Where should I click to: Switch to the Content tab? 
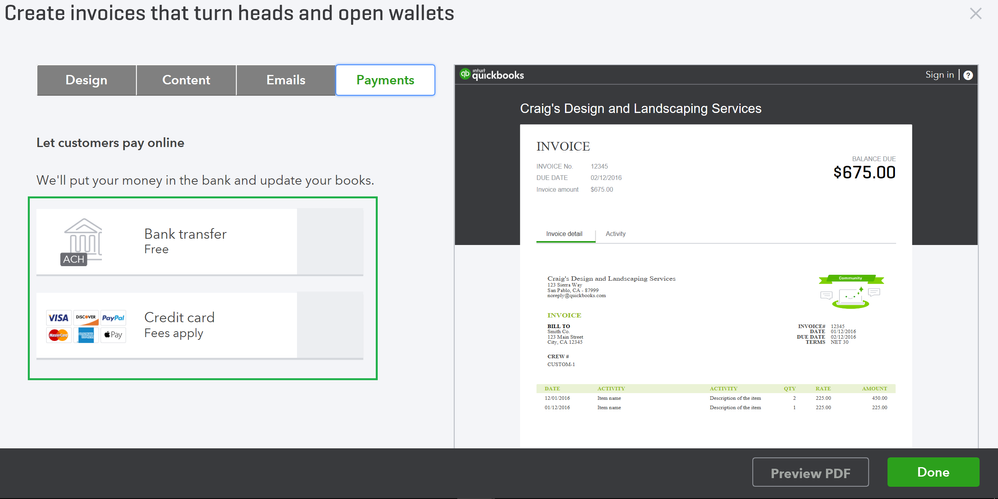[186, 80]
